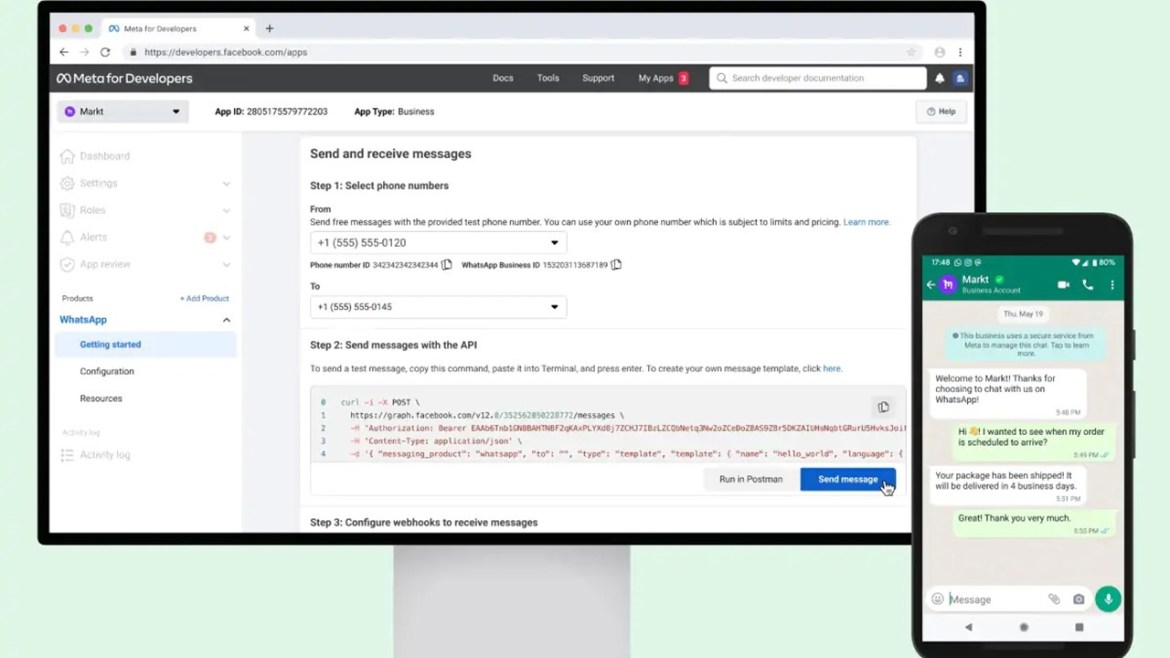Open account avatar in header
The width and height of the screenshot is (1170, 658).
coord(960,78)
